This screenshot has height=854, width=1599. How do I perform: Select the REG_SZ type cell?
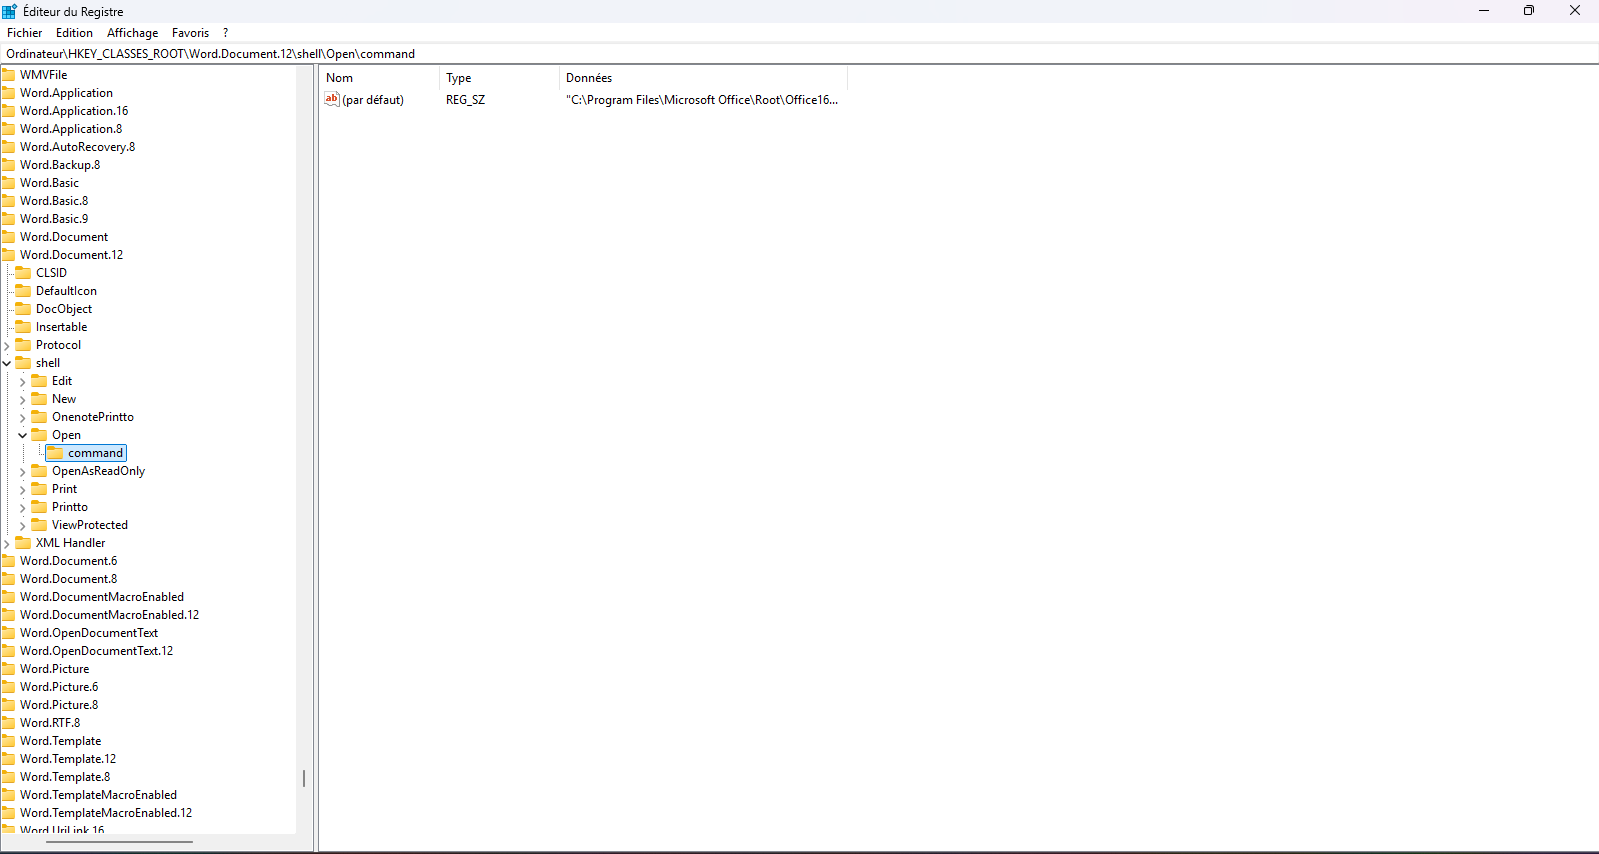coord(465,100)
